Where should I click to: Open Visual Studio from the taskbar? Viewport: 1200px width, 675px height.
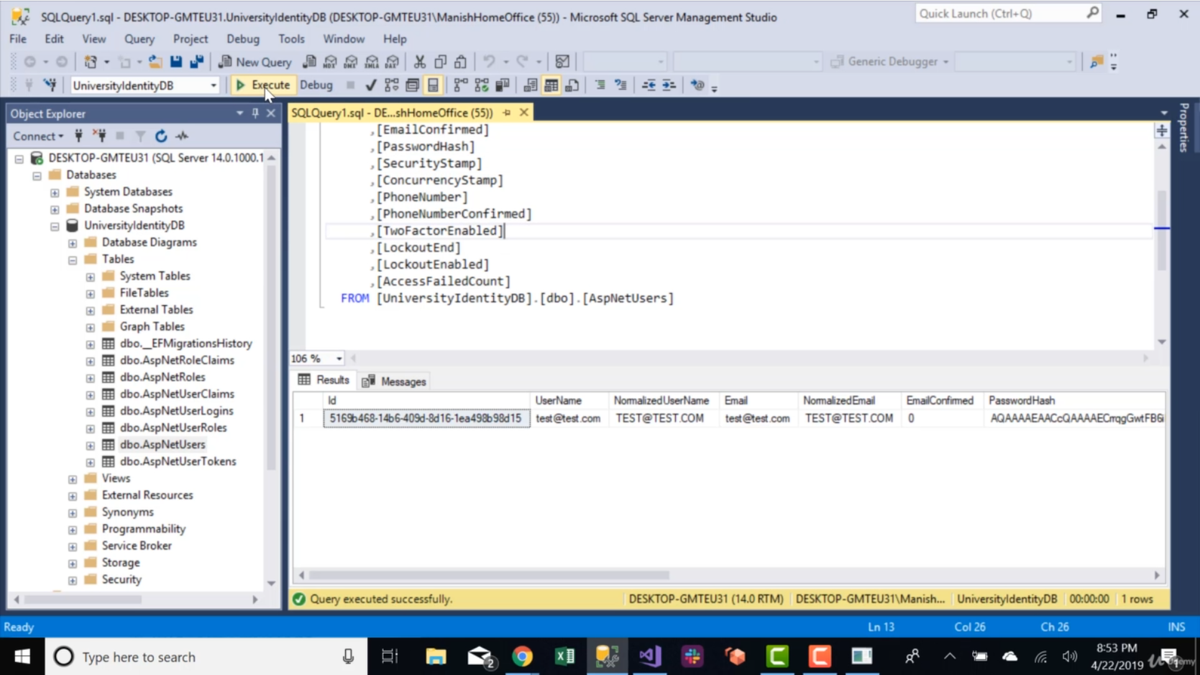click(650, 656)
